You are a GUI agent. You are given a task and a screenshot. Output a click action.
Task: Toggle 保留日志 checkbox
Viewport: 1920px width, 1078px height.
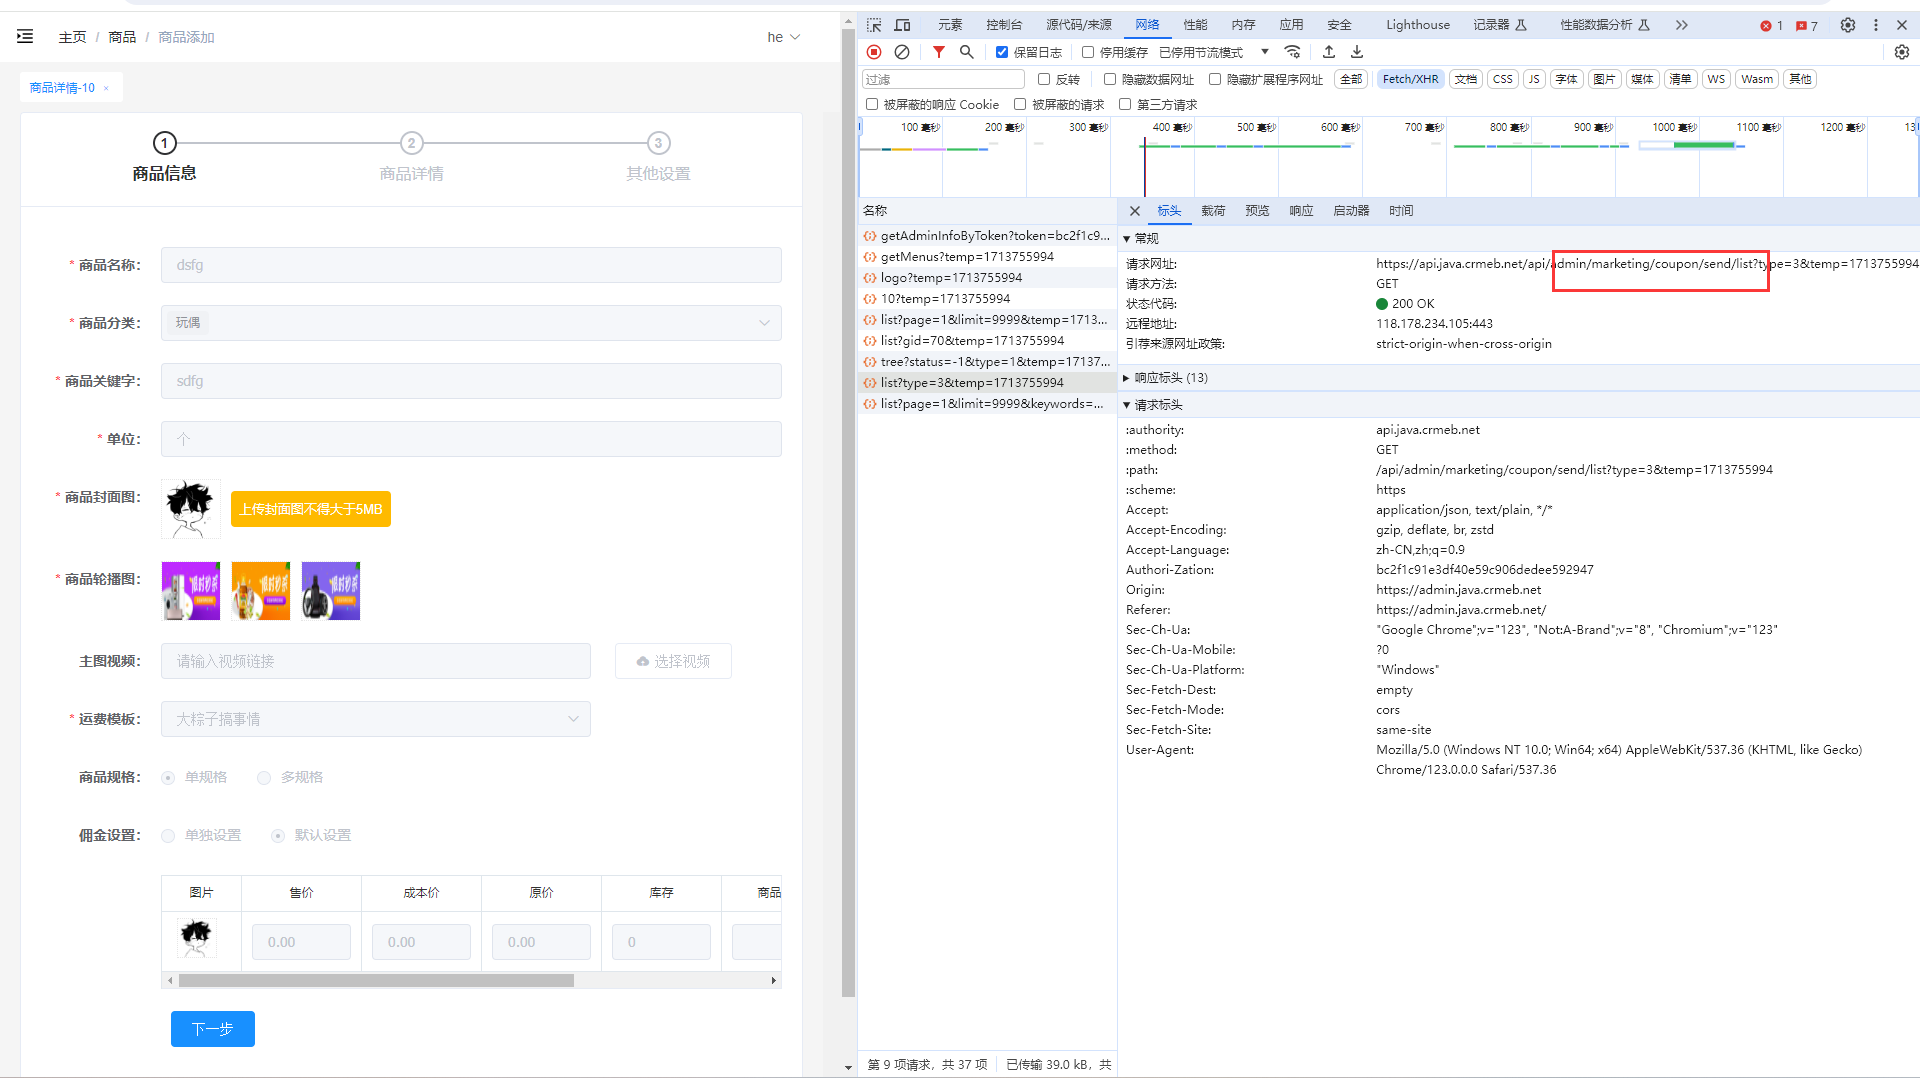click(1002, 52)
